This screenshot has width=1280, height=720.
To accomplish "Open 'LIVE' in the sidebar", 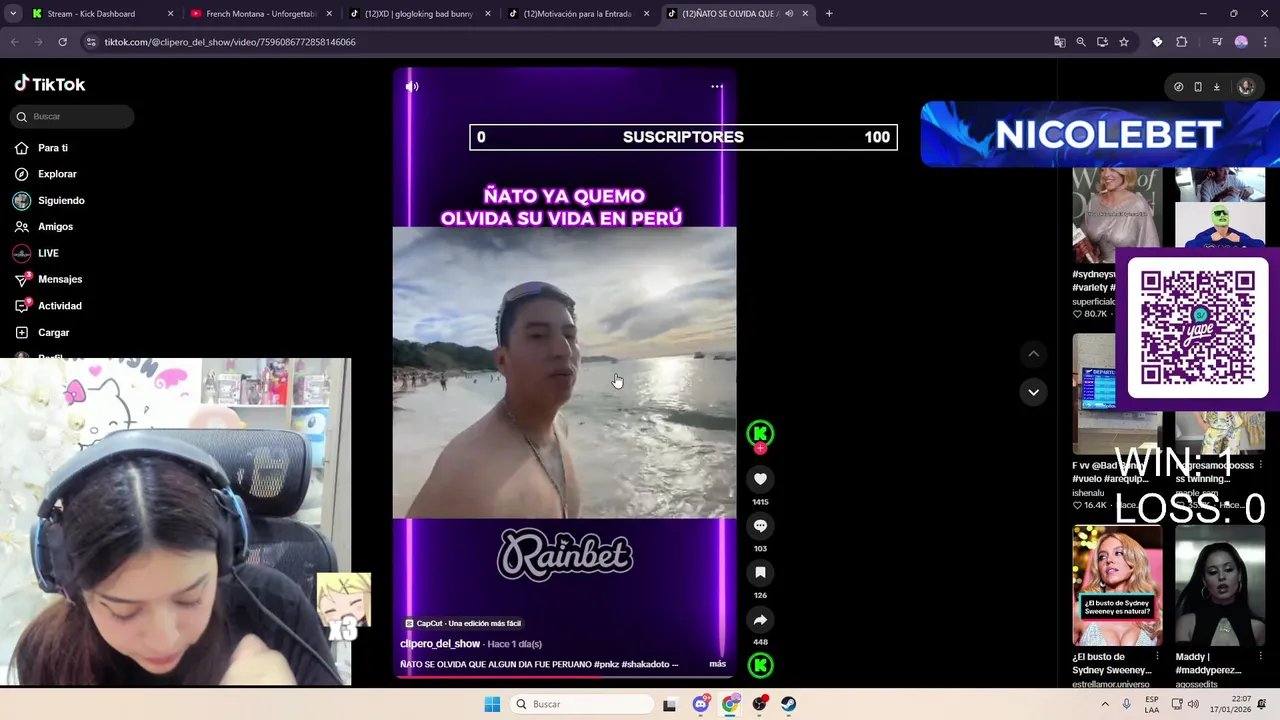I will [48, 254].
